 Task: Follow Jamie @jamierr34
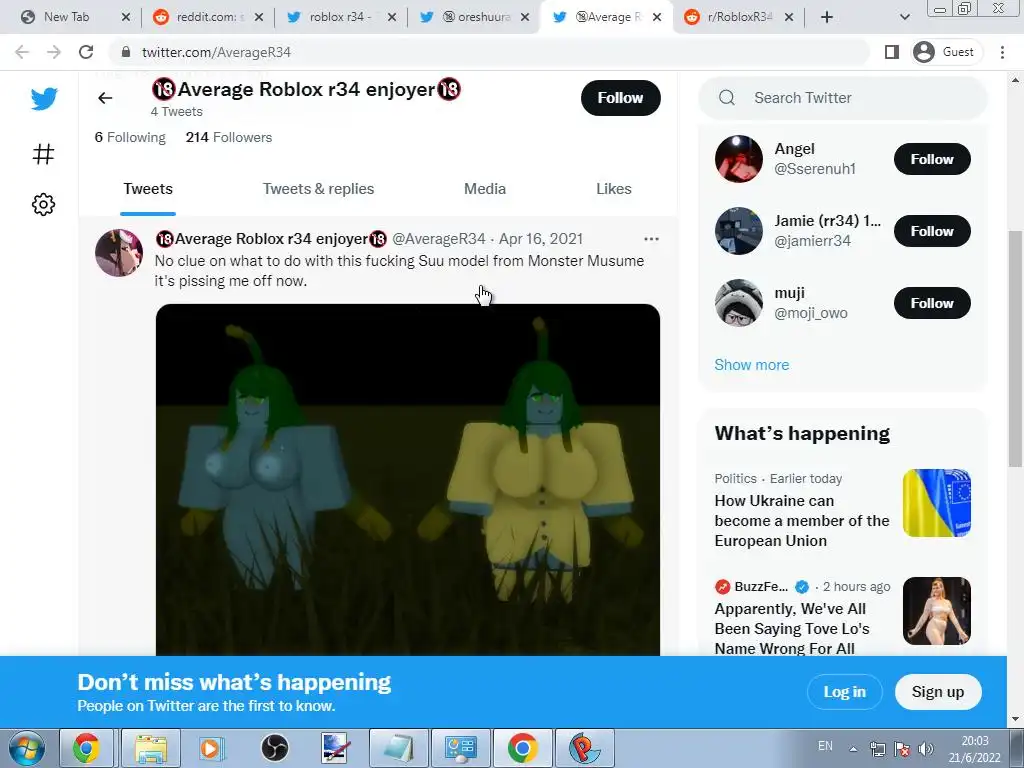pyautogui.click(x=932, y=231)
